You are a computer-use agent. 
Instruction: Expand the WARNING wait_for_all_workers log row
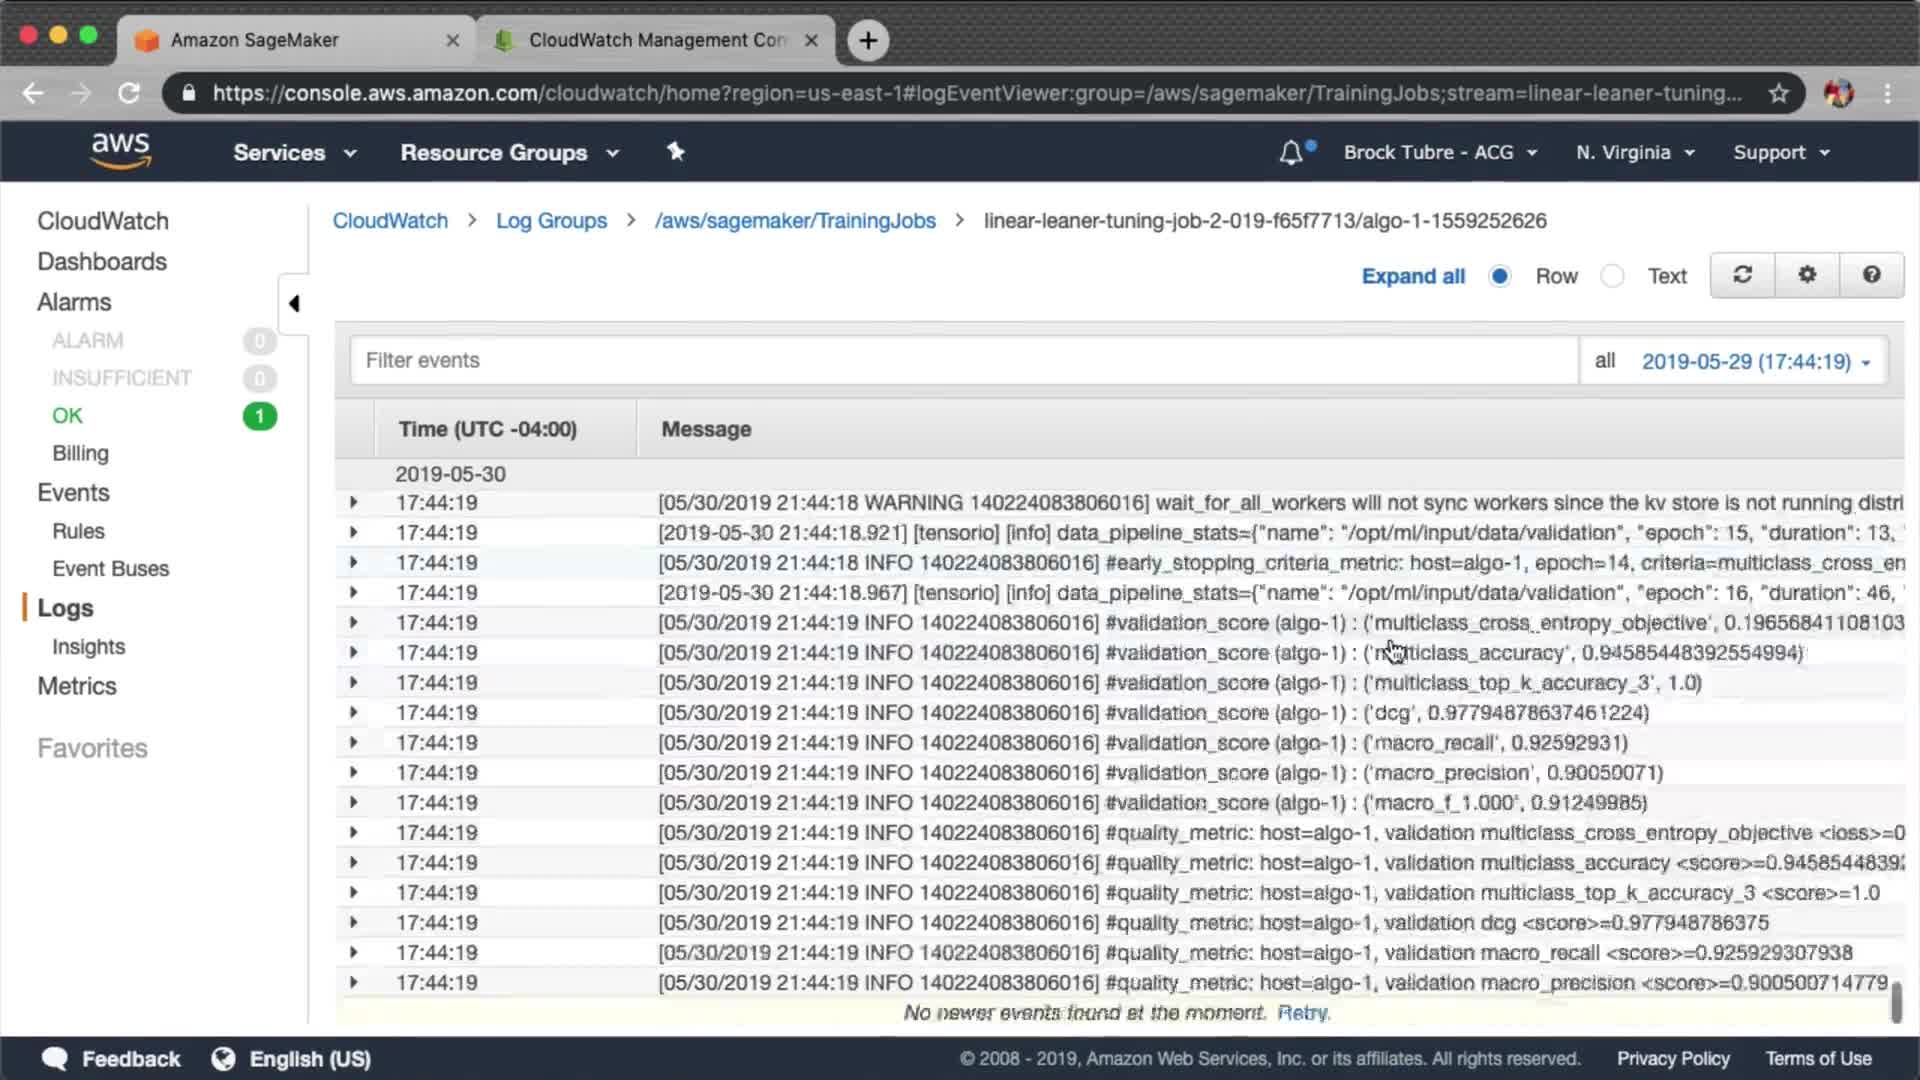tap(353, 502)
